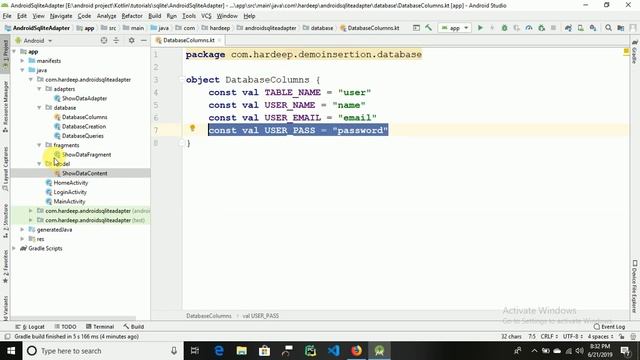Open the Refactor menu
640x360 pixels.
pyautogui.click(x=132, y=16)
